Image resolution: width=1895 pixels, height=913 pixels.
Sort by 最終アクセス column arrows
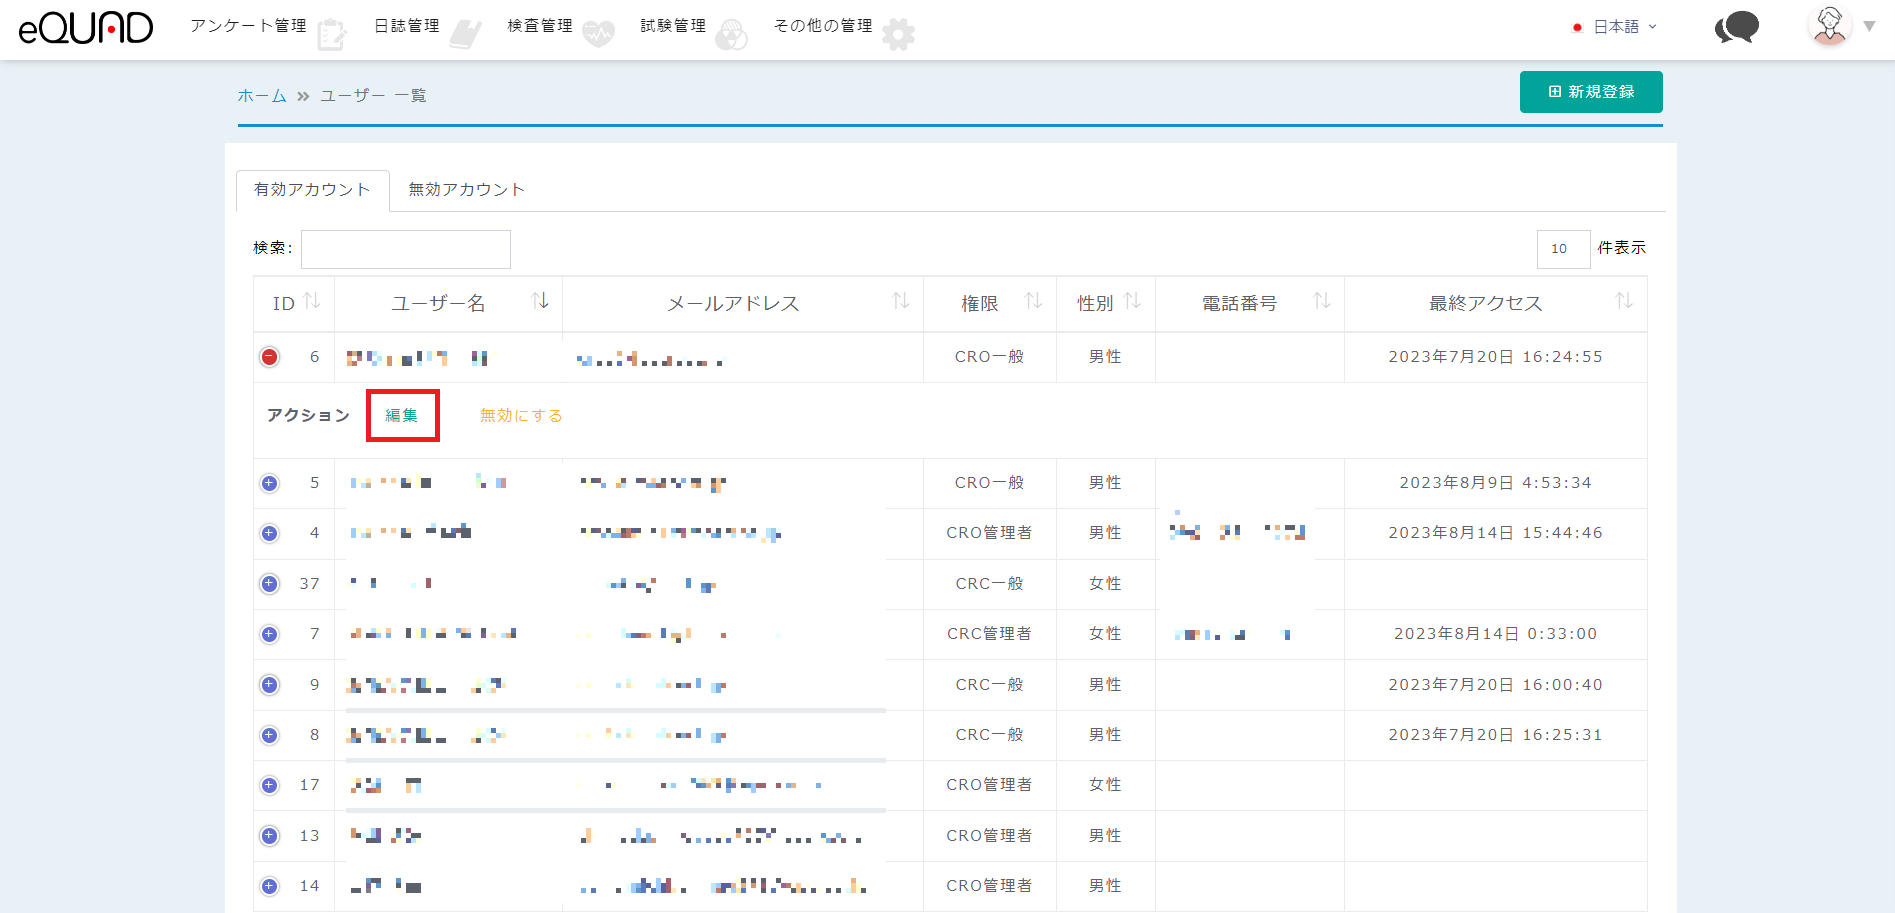point(1624,301)
